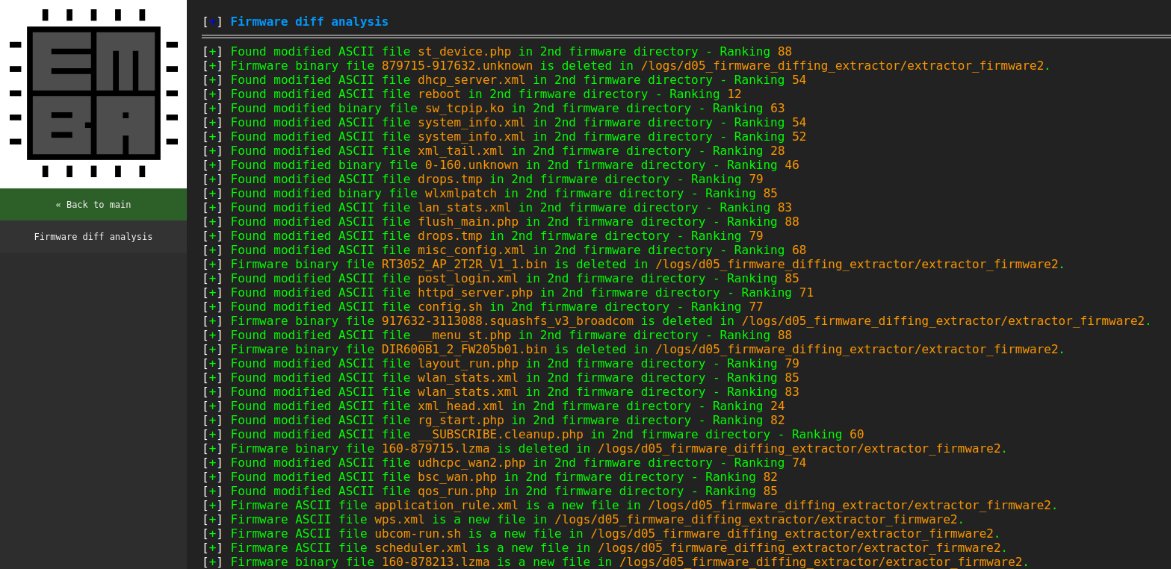
Task: Select sw_tcpip.ko binary file name
Action: point(465,108)
